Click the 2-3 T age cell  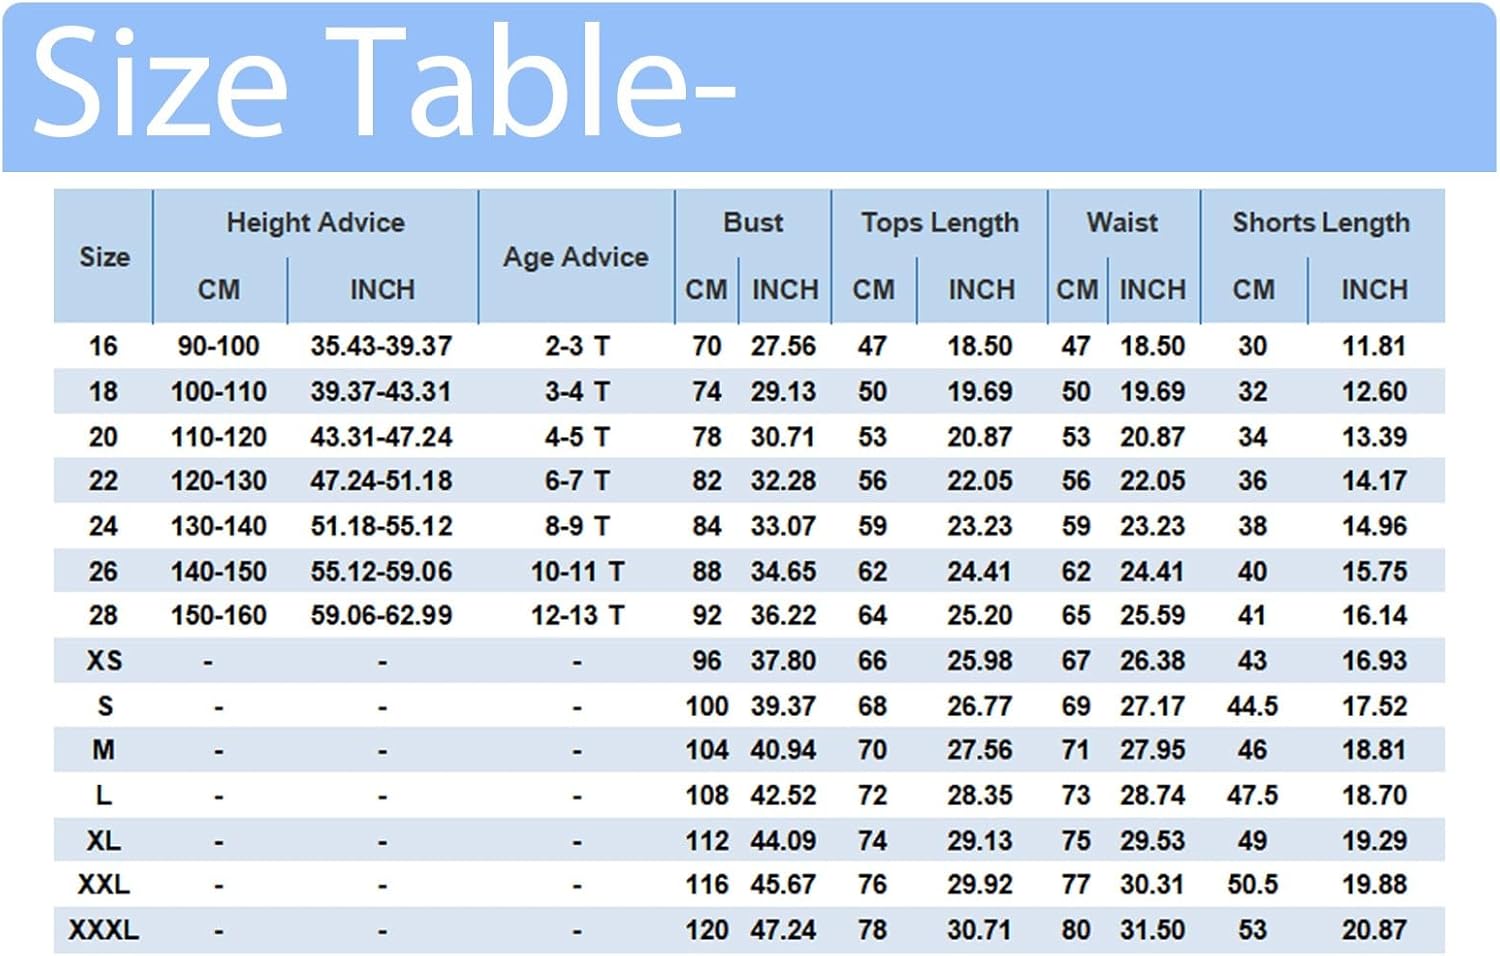pos(577,346)
